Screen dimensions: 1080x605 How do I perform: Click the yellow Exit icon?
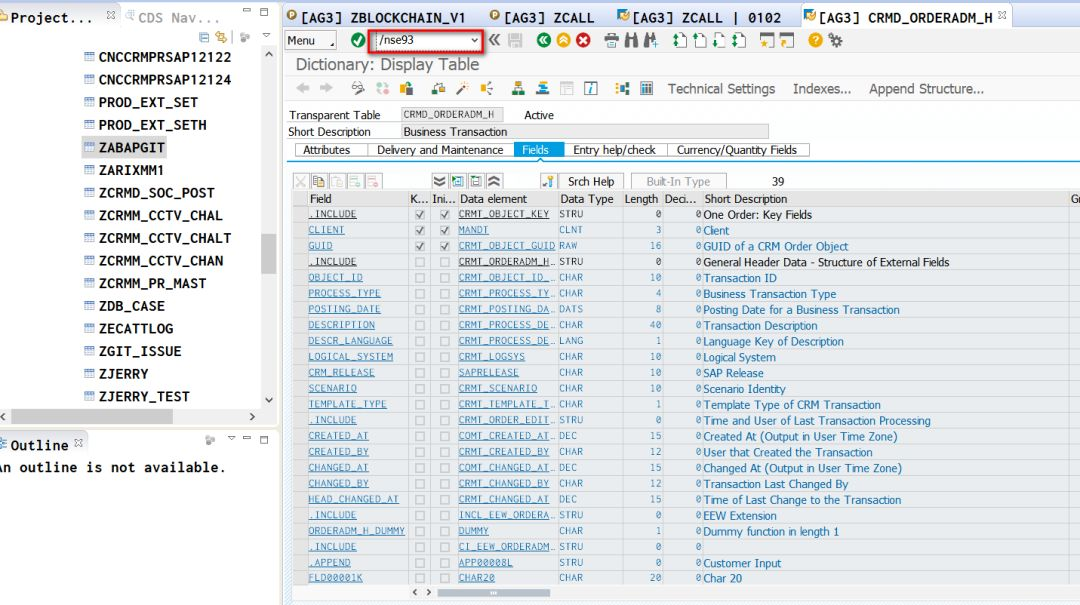(x=563, y=41)
